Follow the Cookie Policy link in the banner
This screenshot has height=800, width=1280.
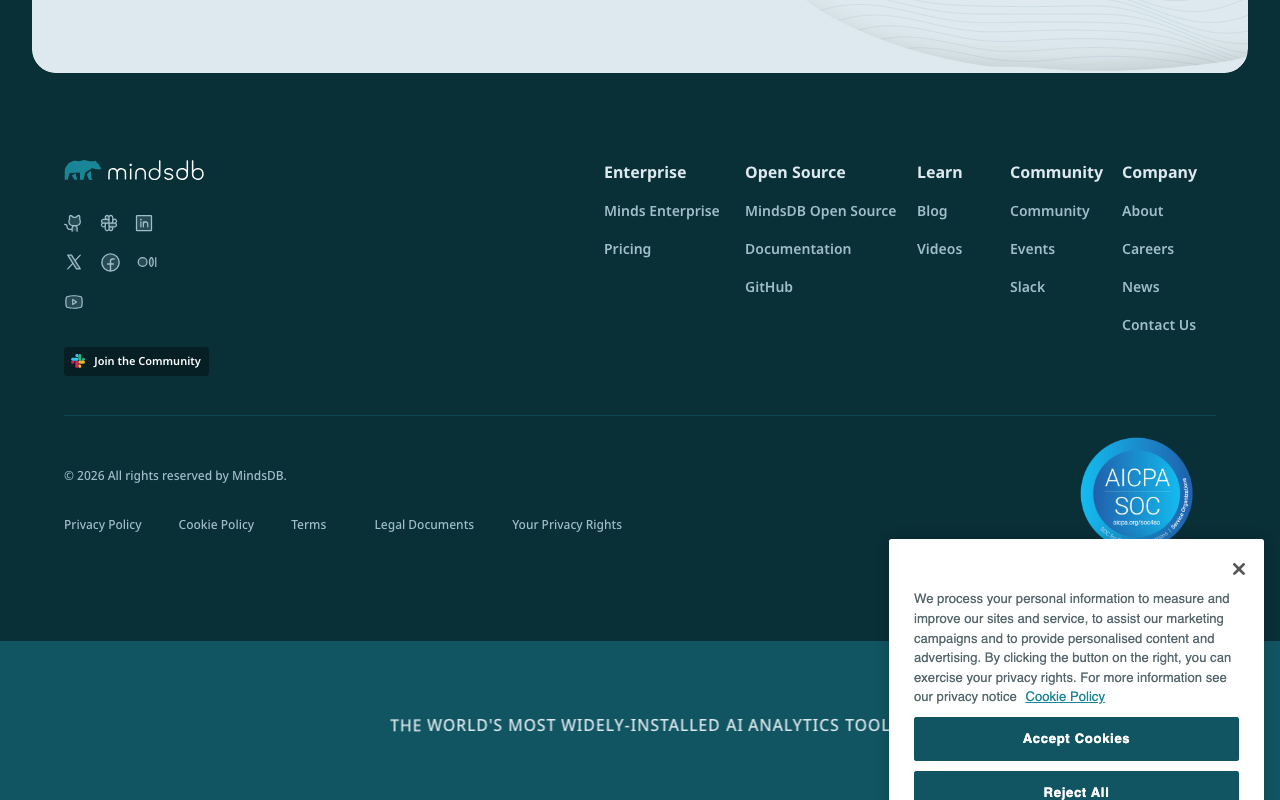1065,697
